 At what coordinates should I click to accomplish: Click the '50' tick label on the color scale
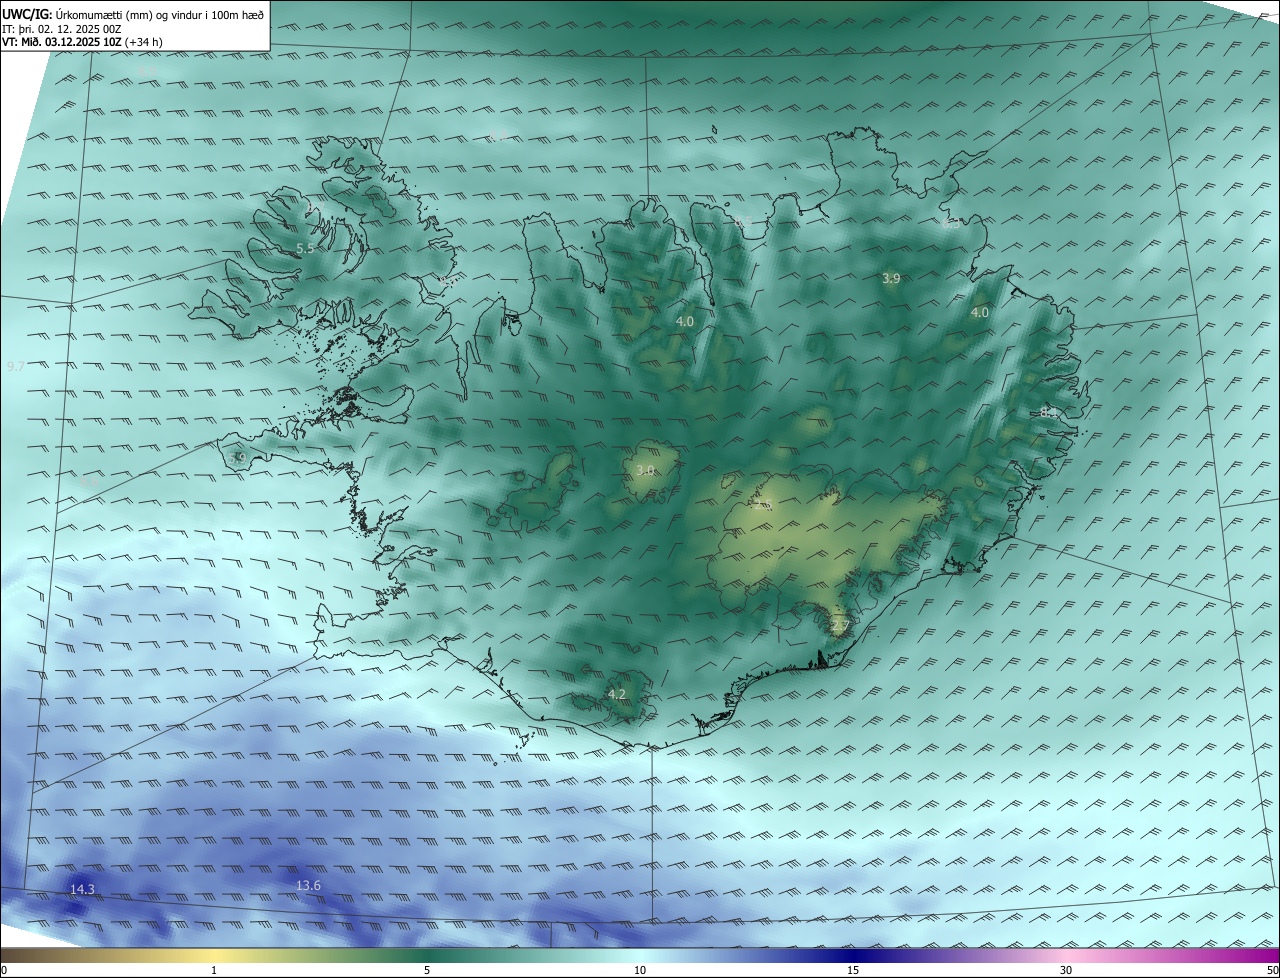click(x=1272, y=970)
